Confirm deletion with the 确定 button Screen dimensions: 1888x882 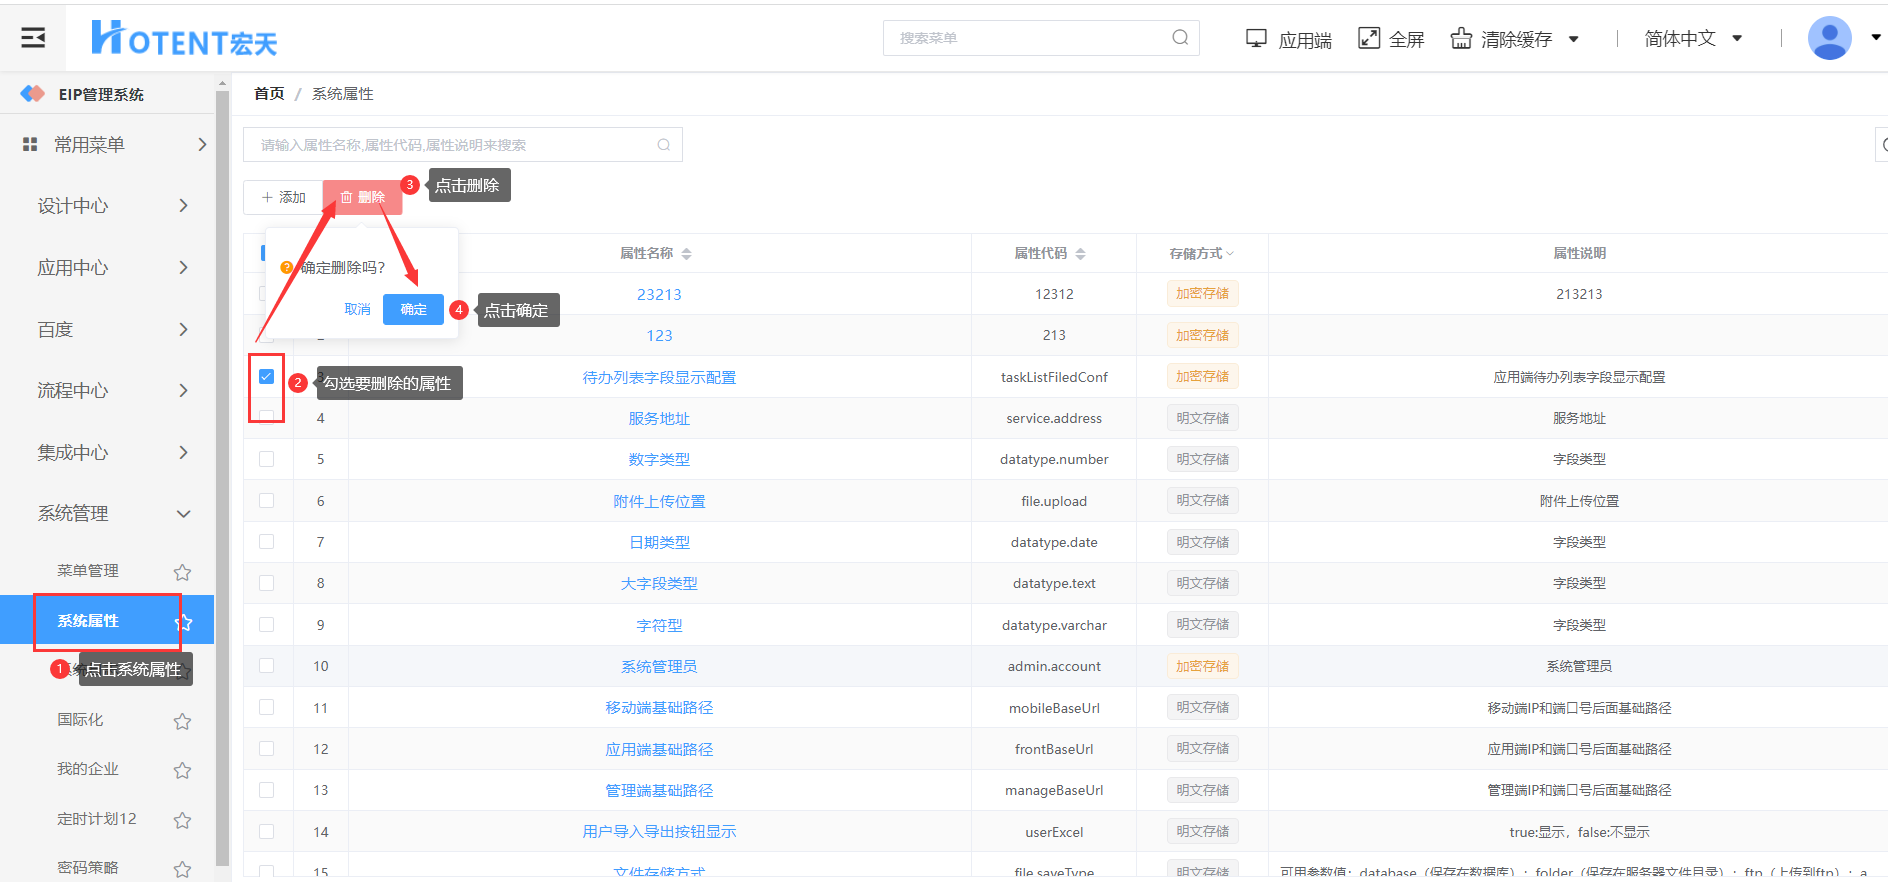[x=413, y=310]
